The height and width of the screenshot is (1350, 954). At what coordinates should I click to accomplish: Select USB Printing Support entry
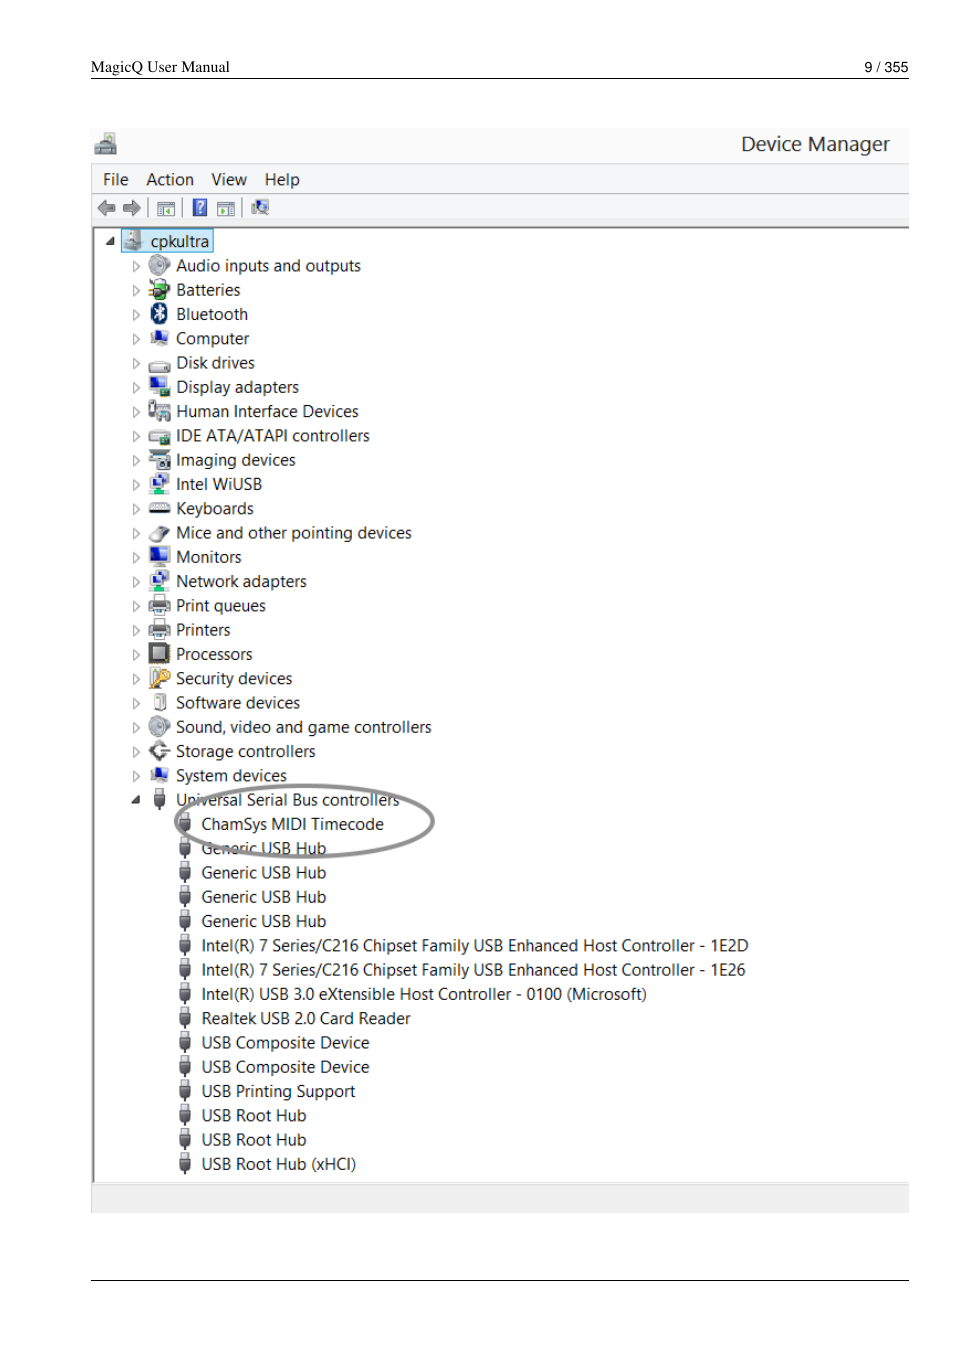(278, 1091)
